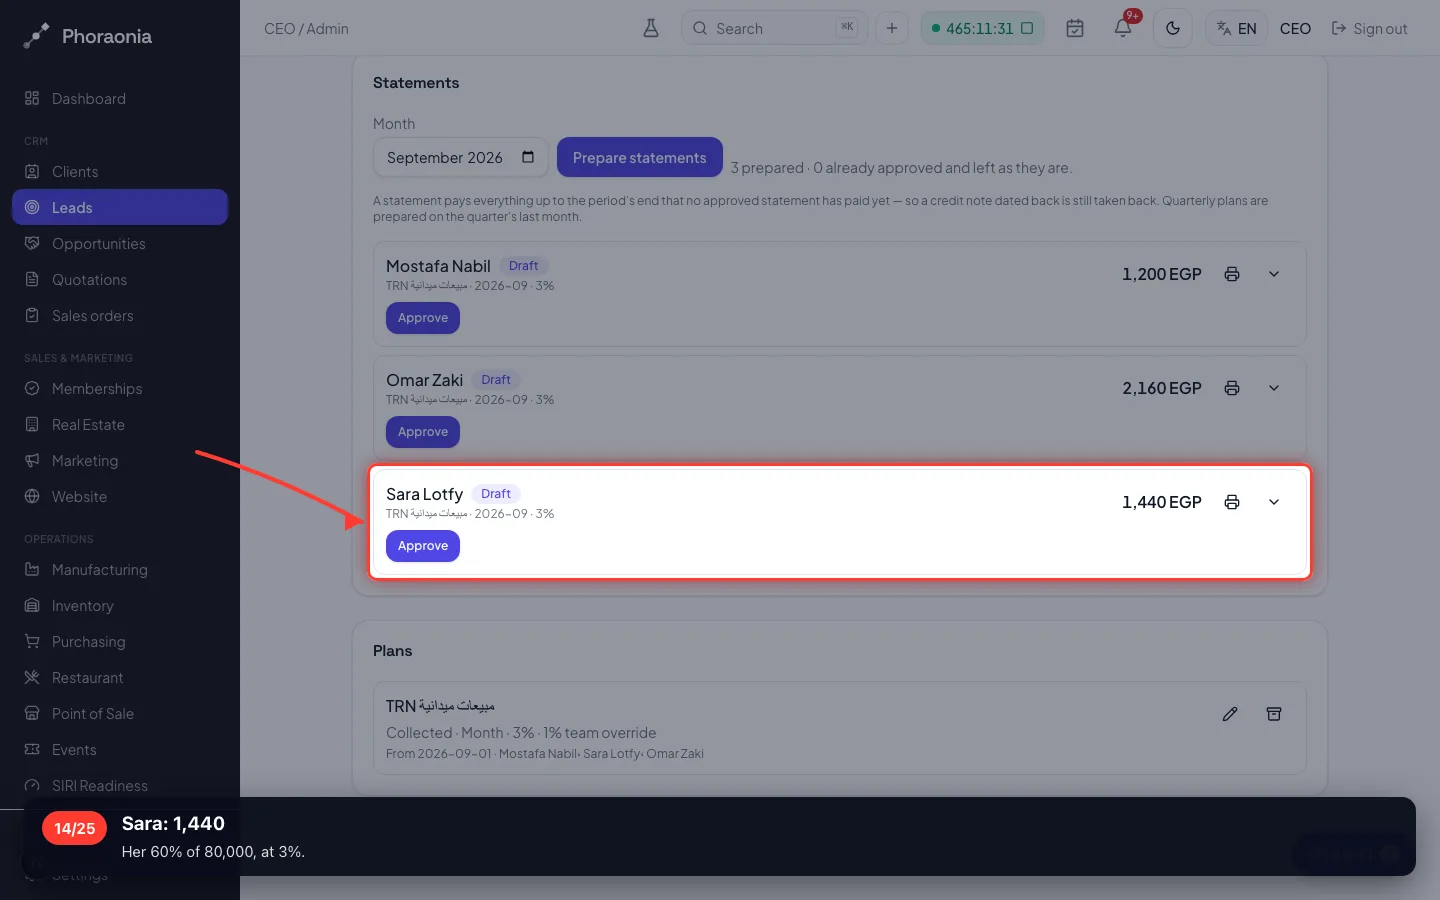Click Prepare statements button

coord(640,157)
